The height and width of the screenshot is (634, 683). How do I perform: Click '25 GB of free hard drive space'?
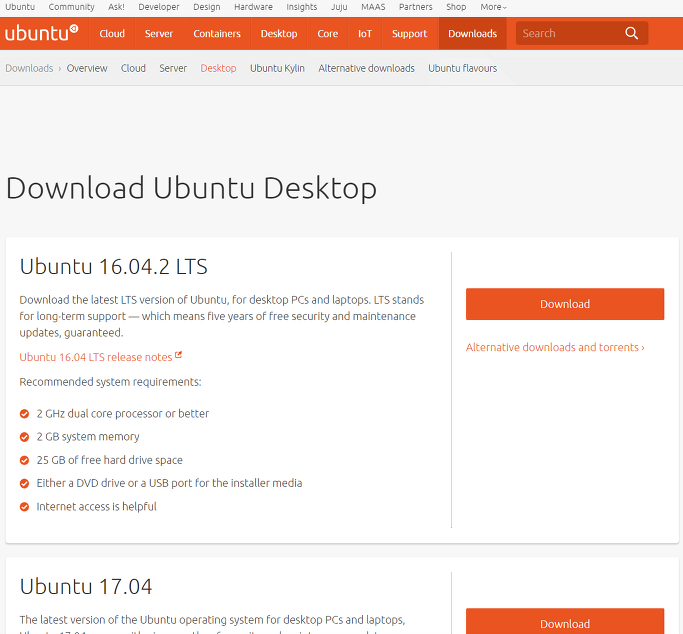click(109, 460)
